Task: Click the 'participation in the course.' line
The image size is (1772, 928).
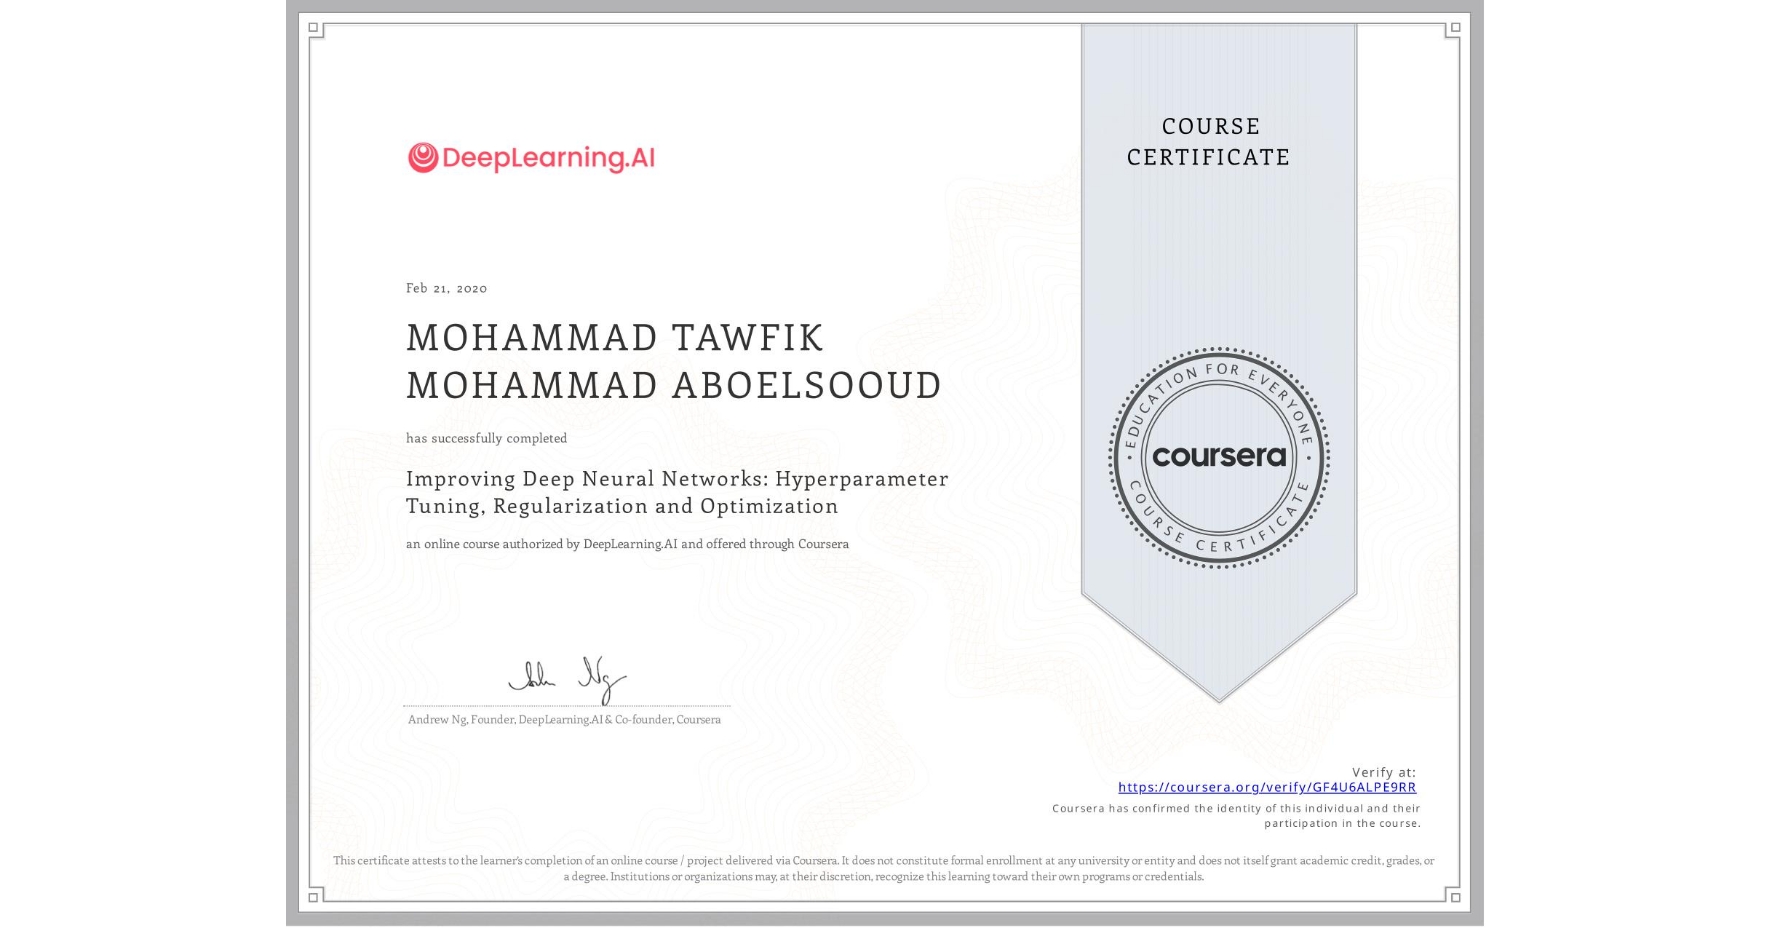Action: 1342,823
